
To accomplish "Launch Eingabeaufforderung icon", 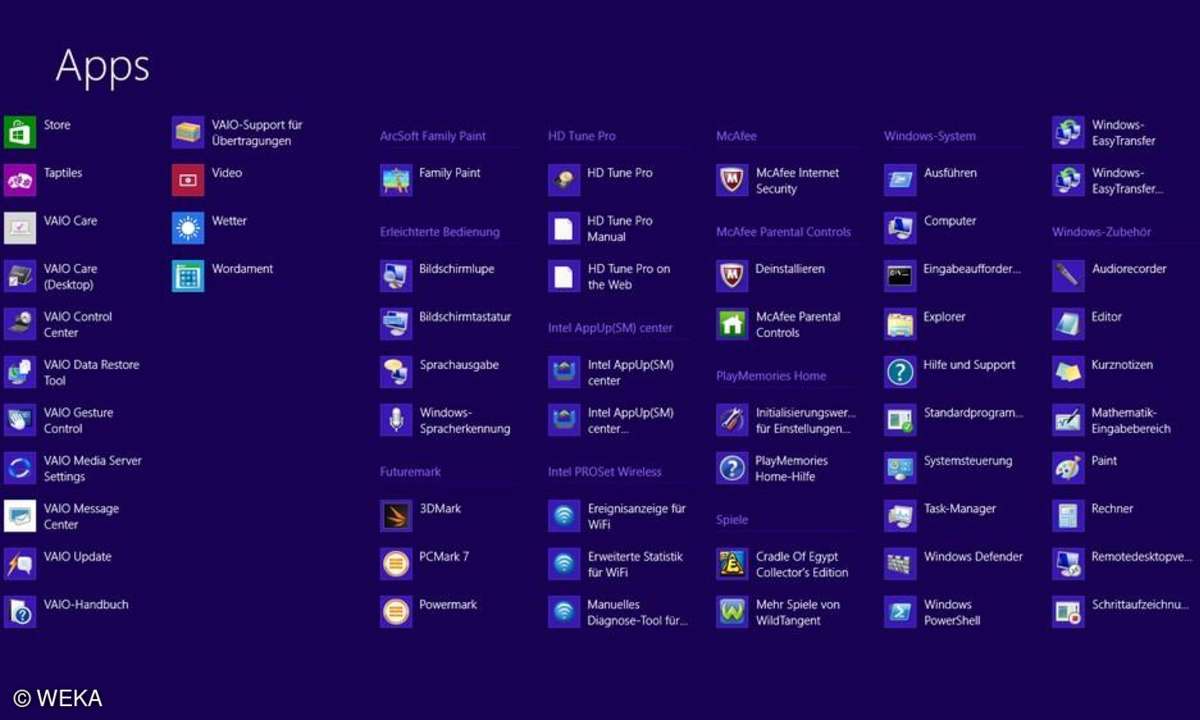I will (x=900, y=276).
